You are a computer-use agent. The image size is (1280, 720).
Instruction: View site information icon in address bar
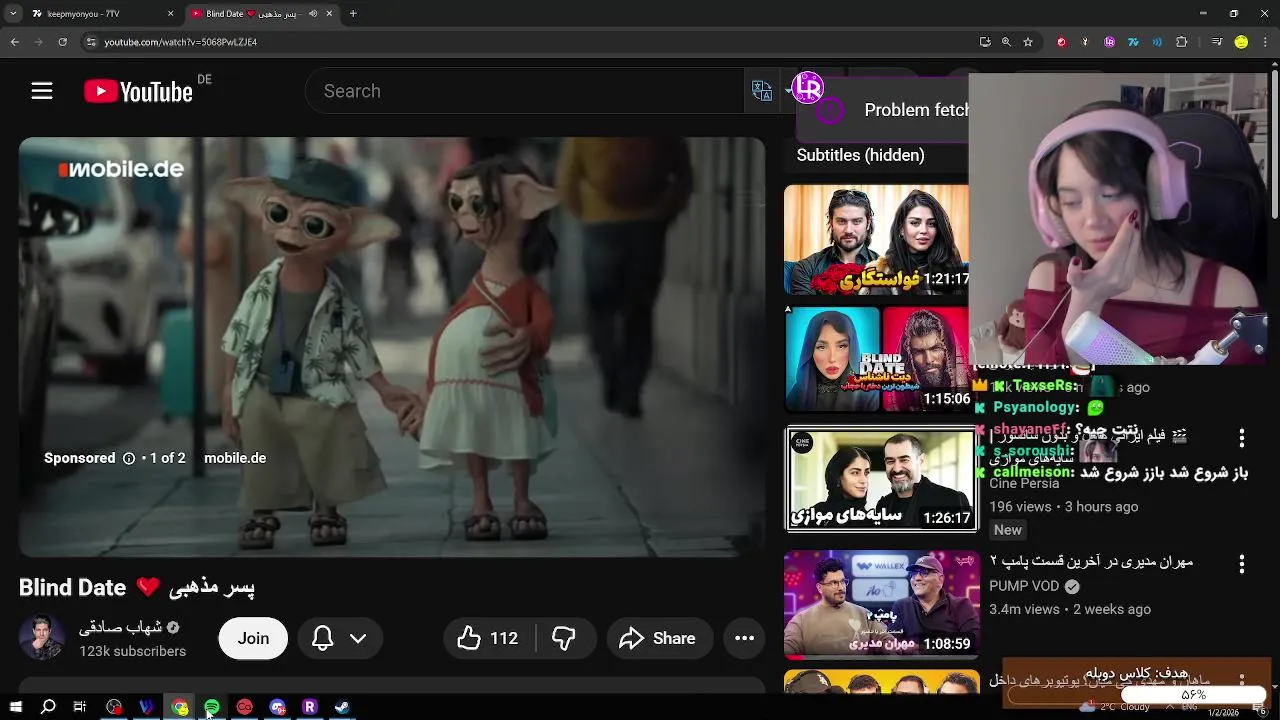pyautogui.click(x=91, y=42)
